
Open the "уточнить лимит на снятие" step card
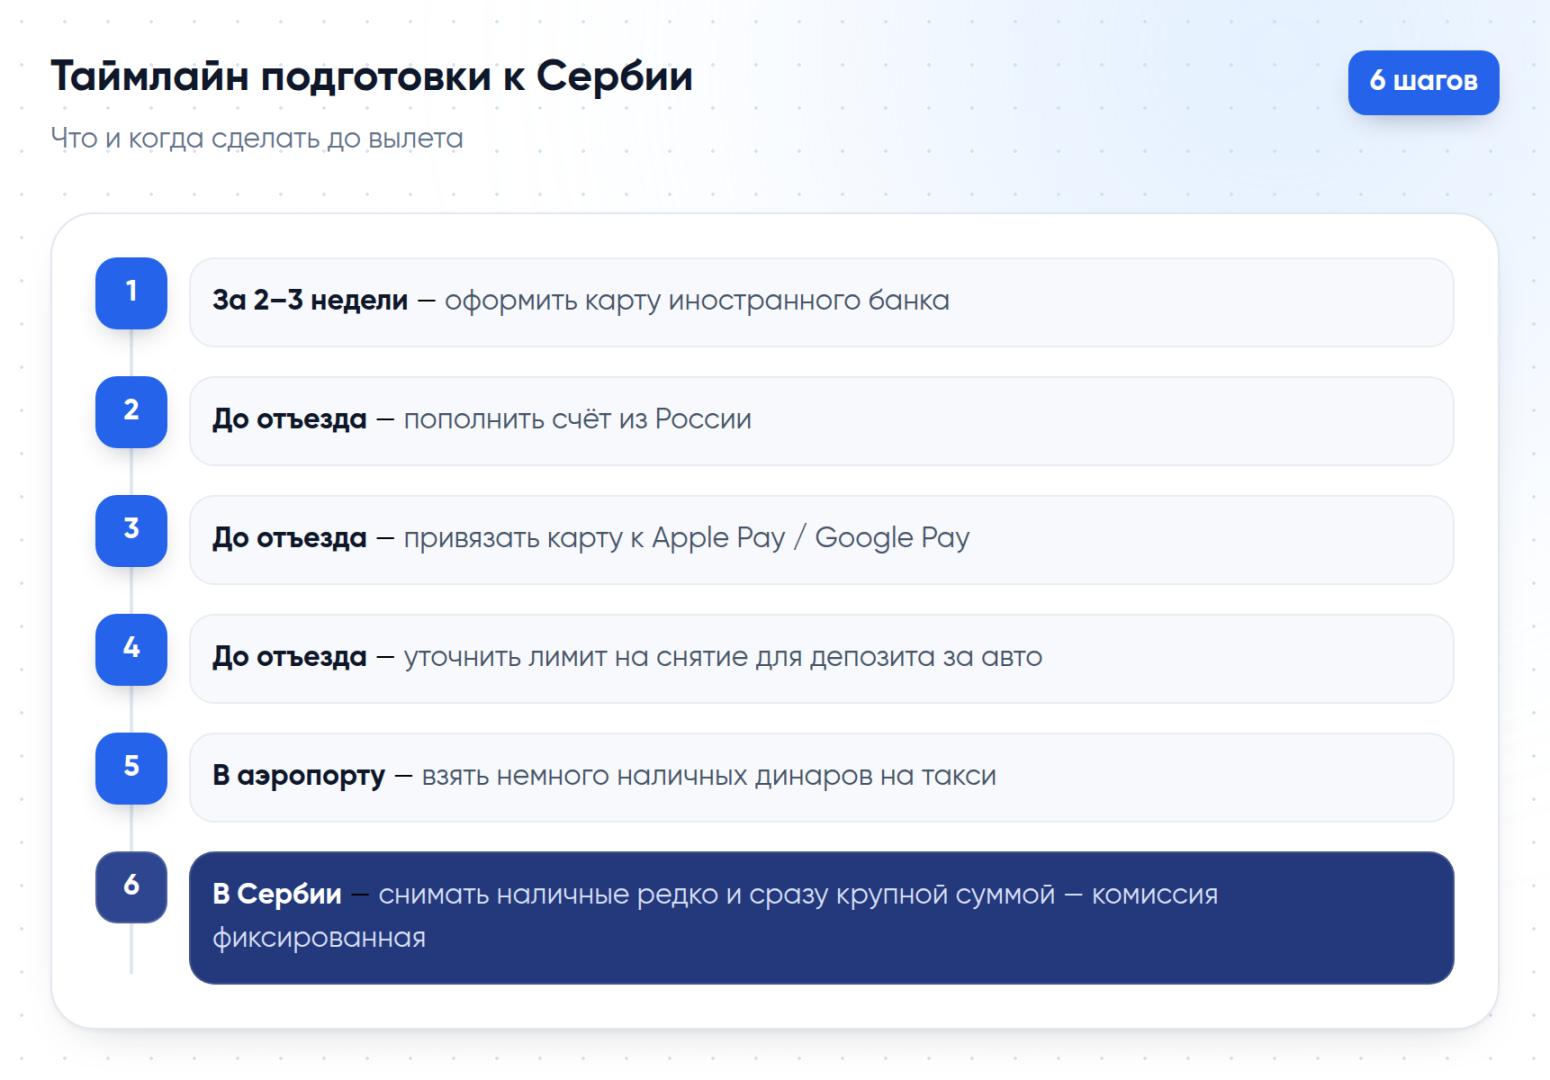tap(821, 659)
